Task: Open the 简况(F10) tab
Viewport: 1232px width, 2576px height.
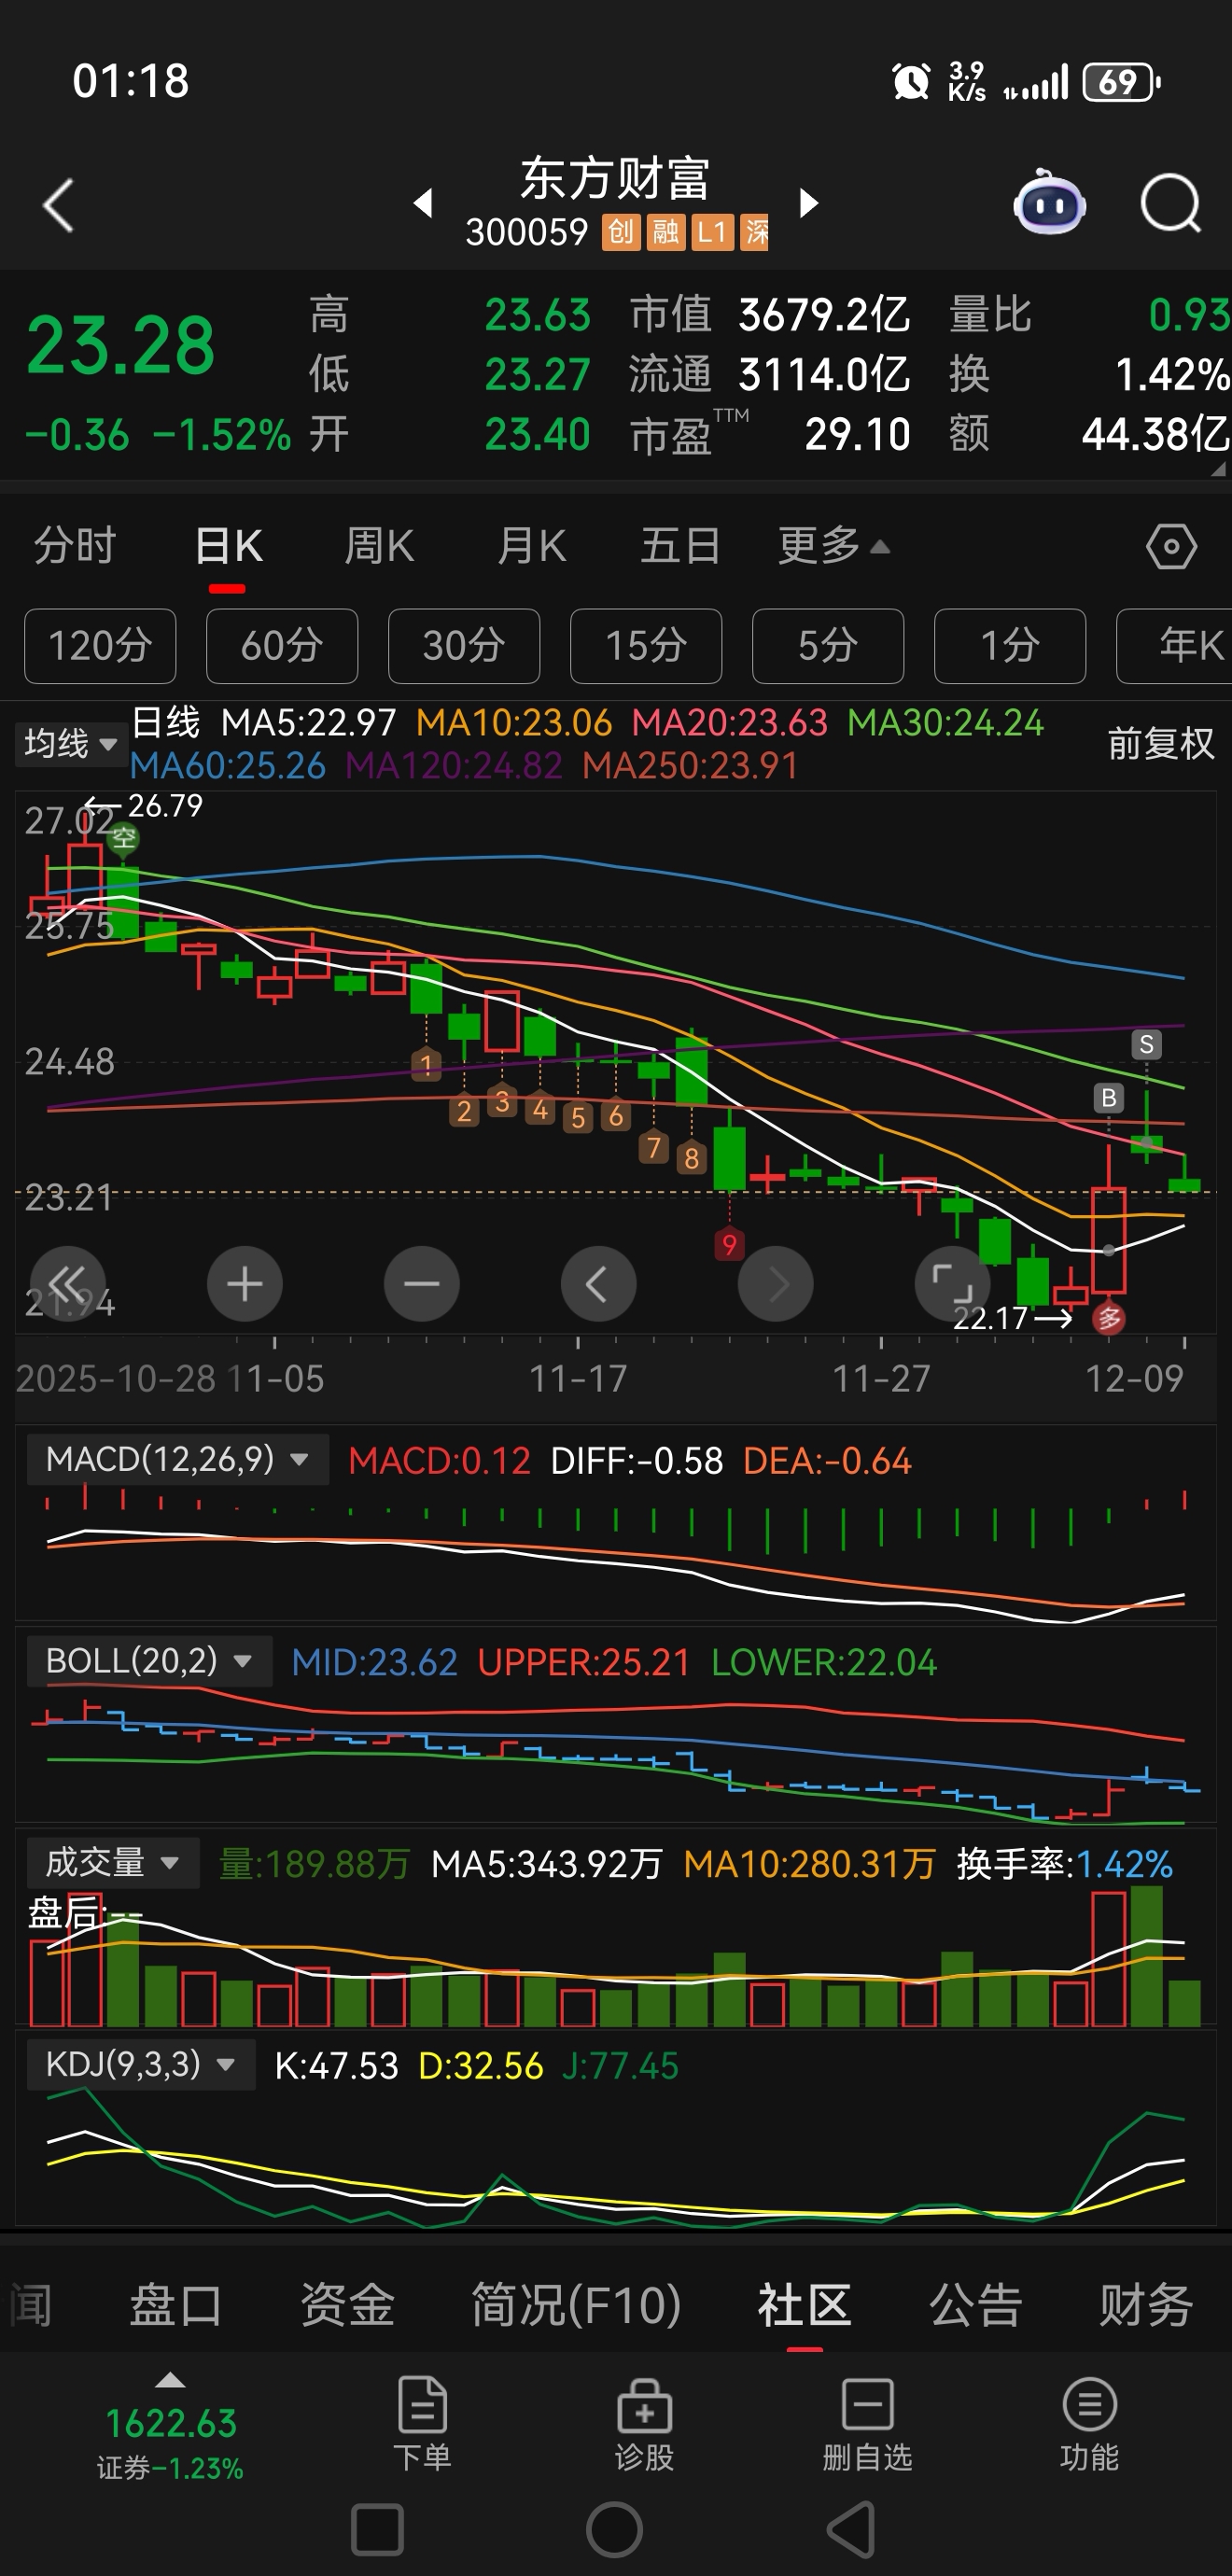Action: point(576,2304)
